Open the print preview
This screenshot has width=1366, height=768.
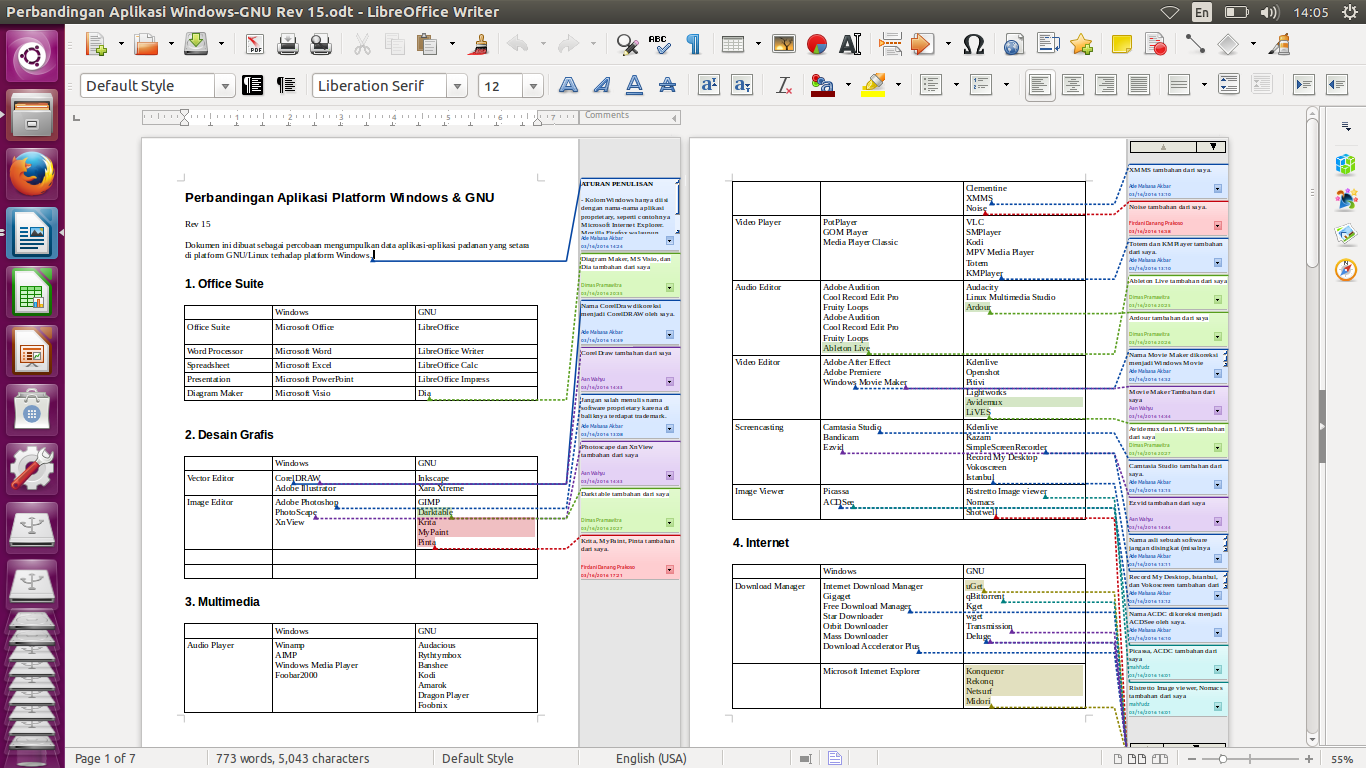coord(320,44)
